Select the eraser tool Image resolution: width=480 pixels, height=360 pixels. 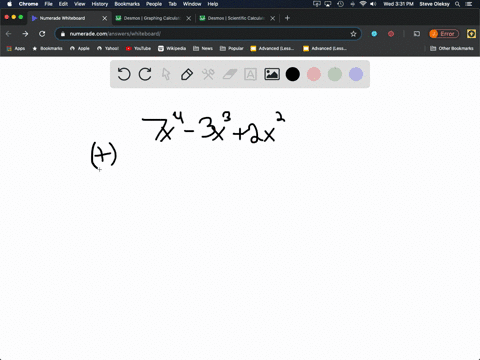[229, 74]
